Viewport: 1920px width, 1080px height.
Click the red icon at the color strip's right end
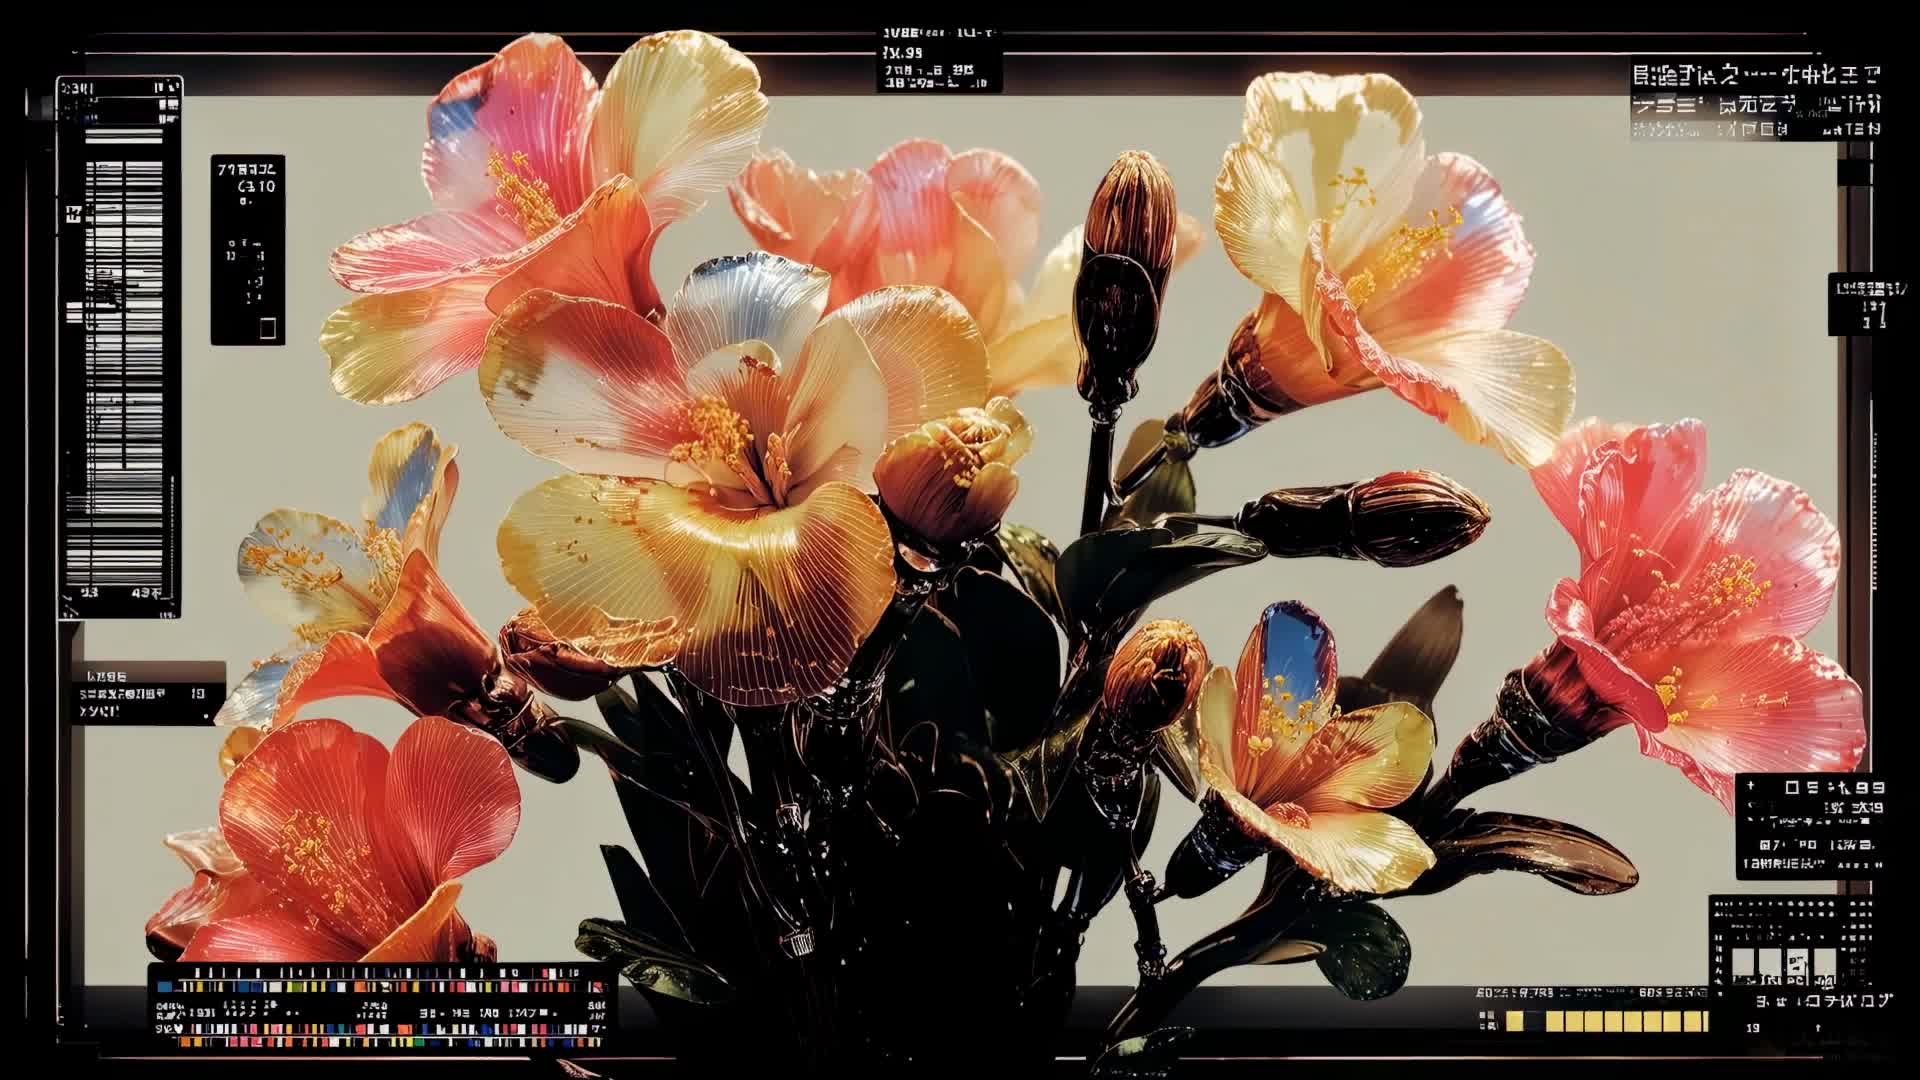pos(597,986)
